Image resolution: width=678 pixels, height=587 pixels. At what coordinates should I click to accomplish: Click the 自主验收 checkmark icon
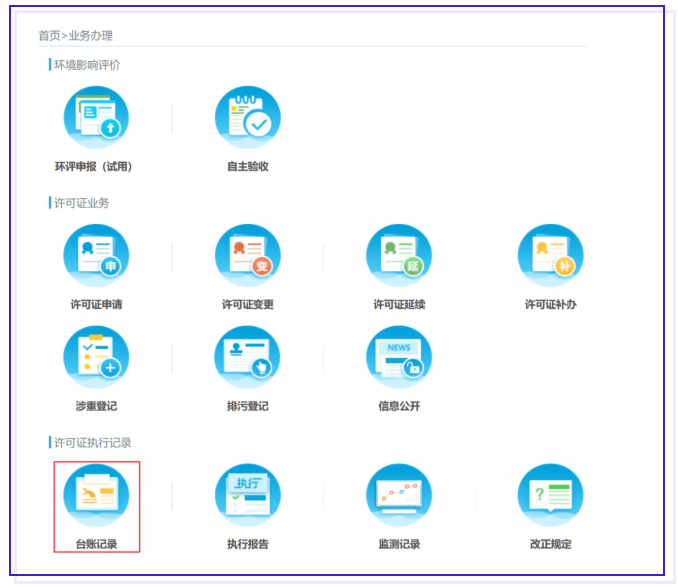point(248,118)
